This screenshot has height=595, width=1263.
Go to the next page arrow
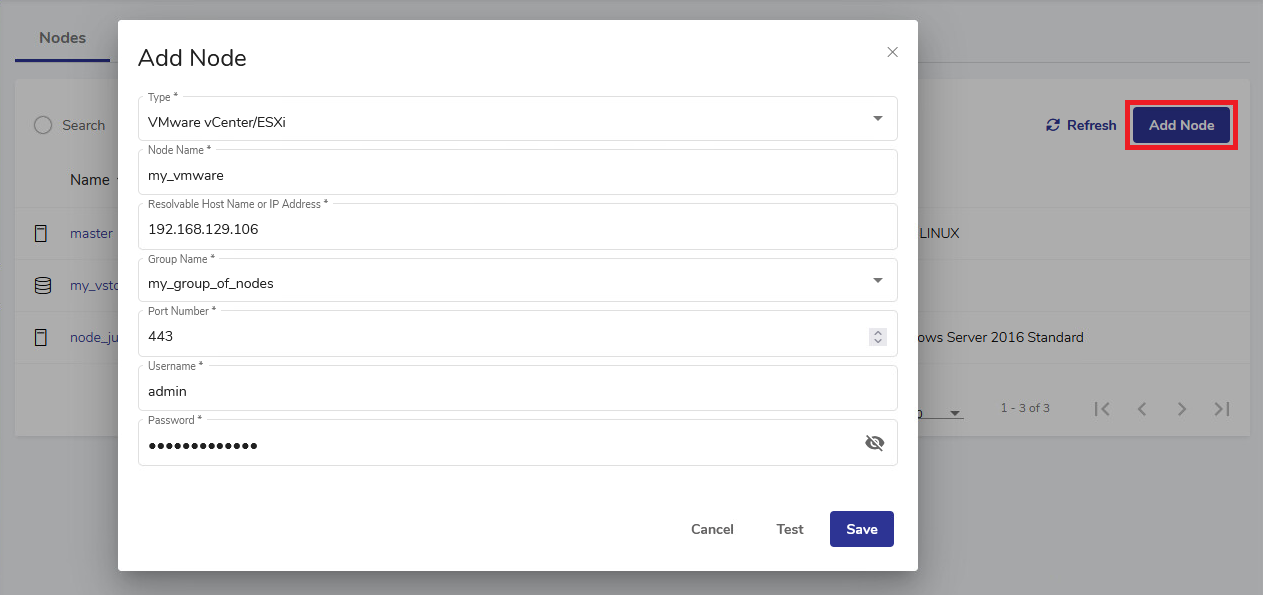point(1181,408)
